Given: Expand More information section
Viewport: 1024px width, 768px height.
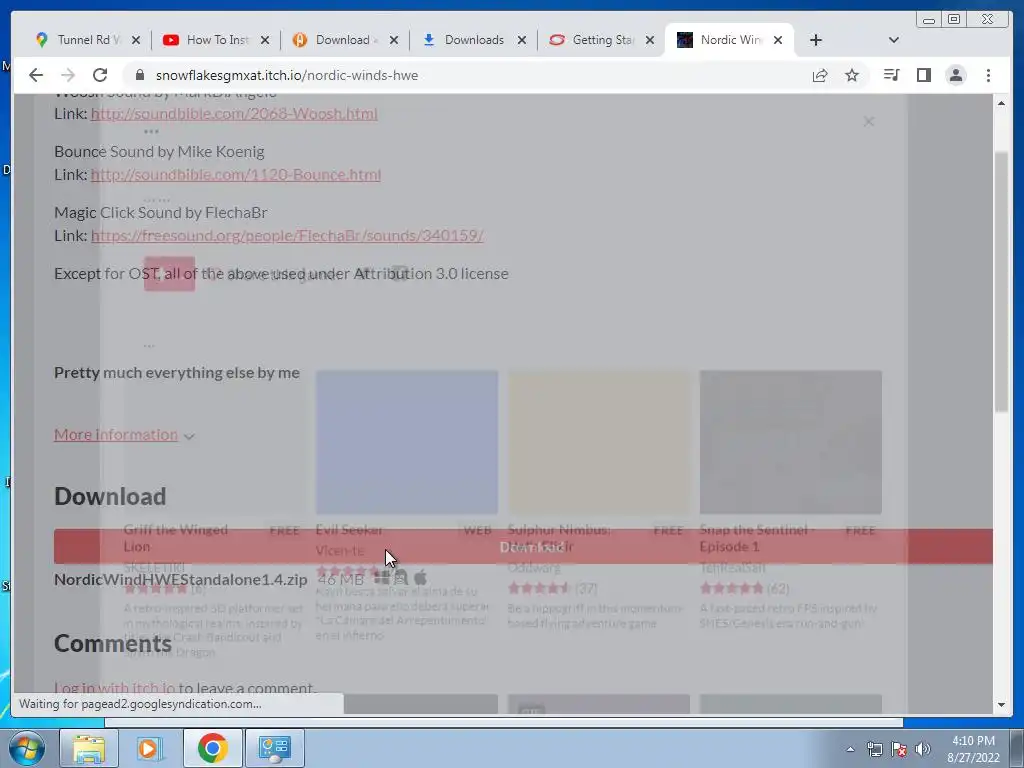Looking at the screenshot, I should point(124,435).
